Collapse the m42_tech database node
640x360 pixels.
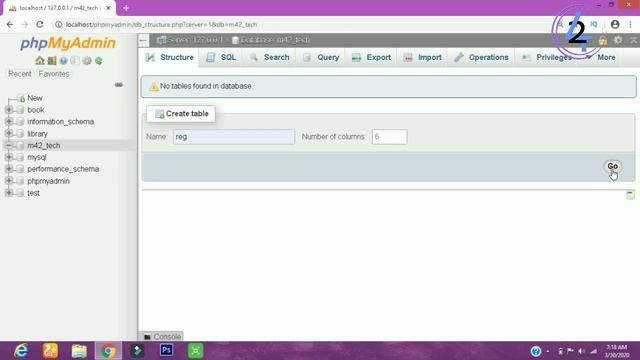[x=9, y=145]
